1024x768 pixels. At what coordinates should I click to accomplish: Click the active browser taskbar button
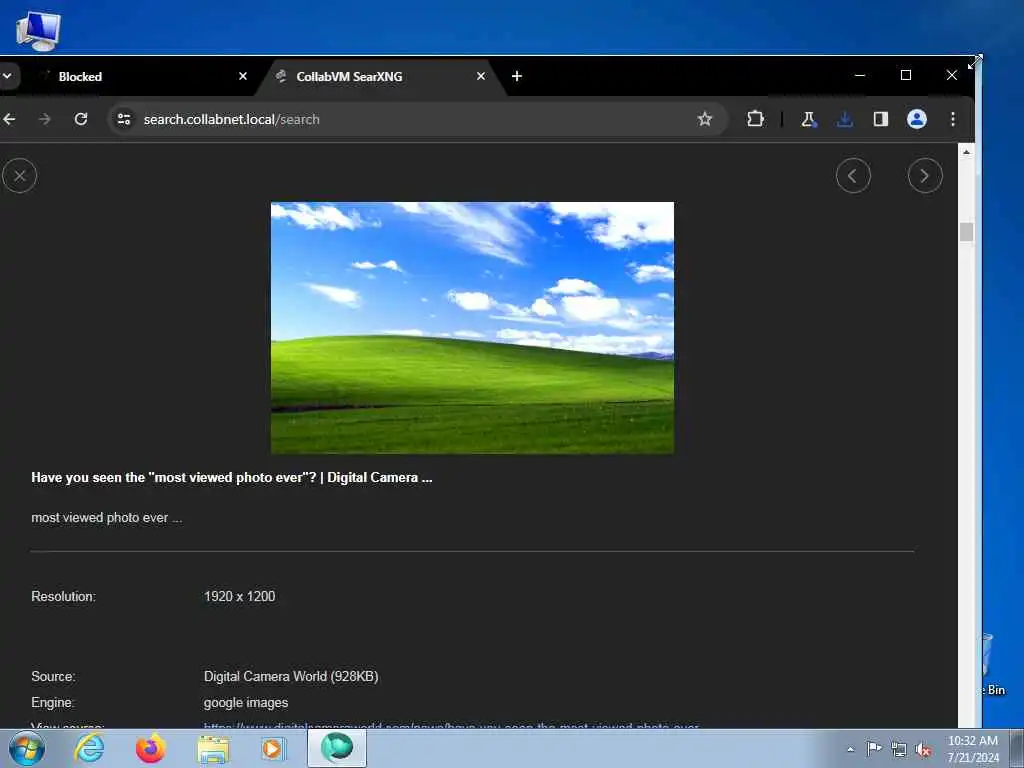tap(337, 748)
